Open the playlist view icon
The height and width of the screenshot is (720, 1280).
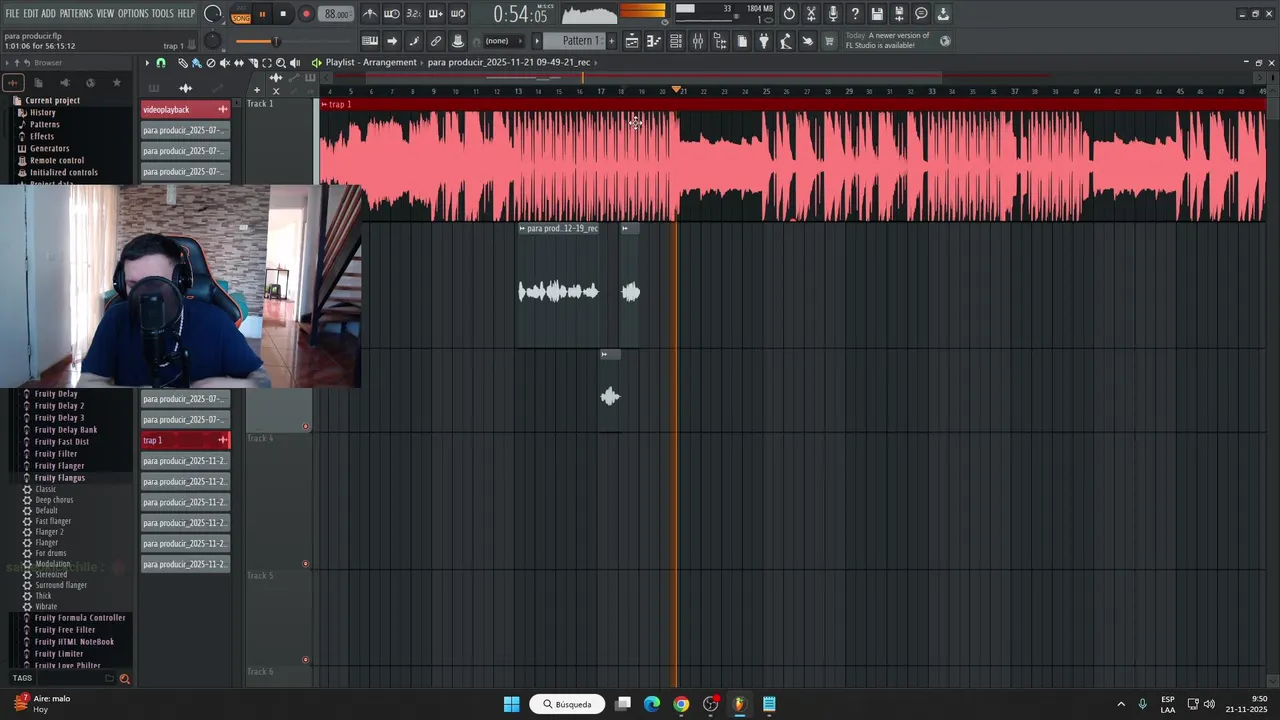point(632,41)
